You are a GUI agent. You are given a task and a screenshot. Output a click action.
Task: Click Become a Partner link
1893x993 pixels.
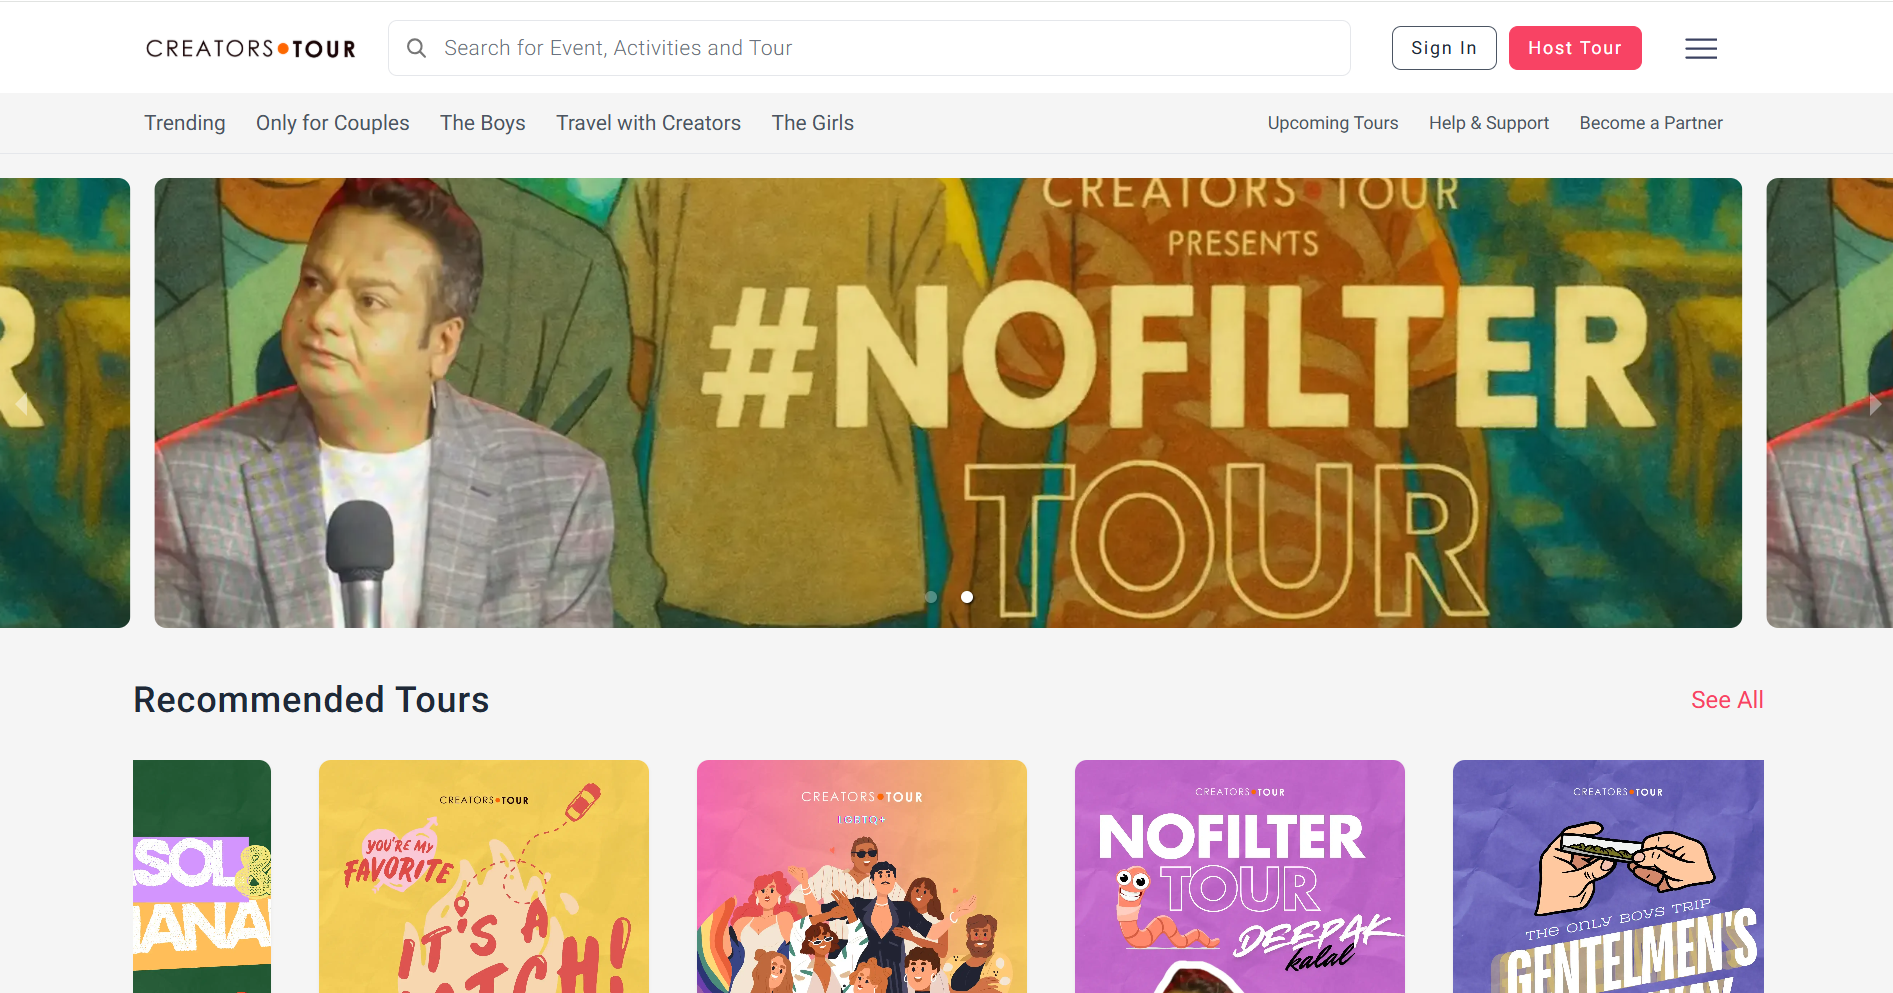pos(1650,123)
